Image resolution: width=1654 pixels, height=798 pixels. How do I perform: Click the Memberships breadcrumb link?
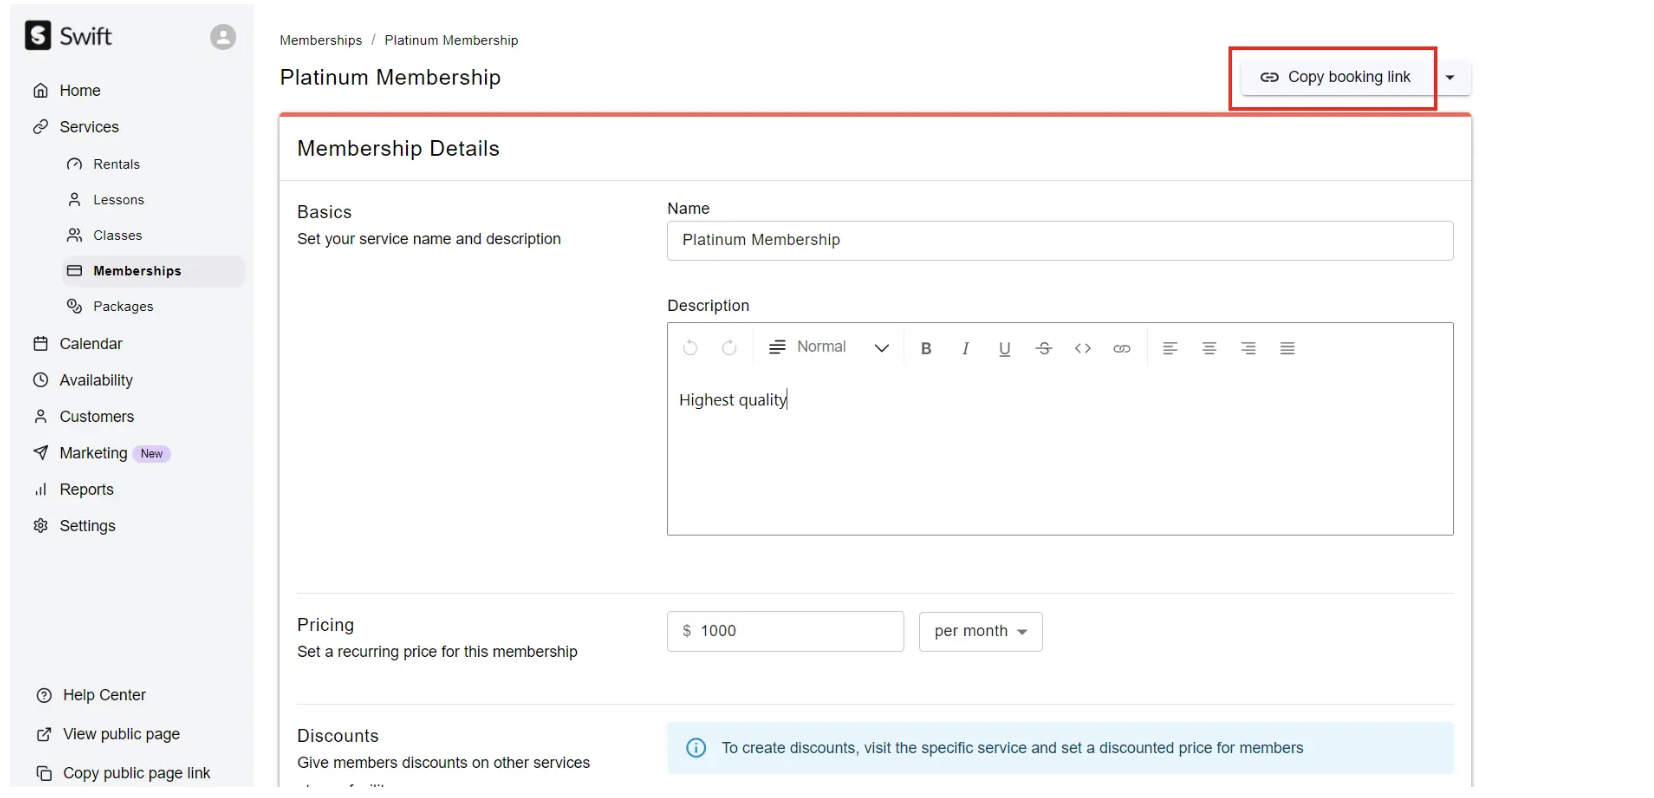coord(320,41)
